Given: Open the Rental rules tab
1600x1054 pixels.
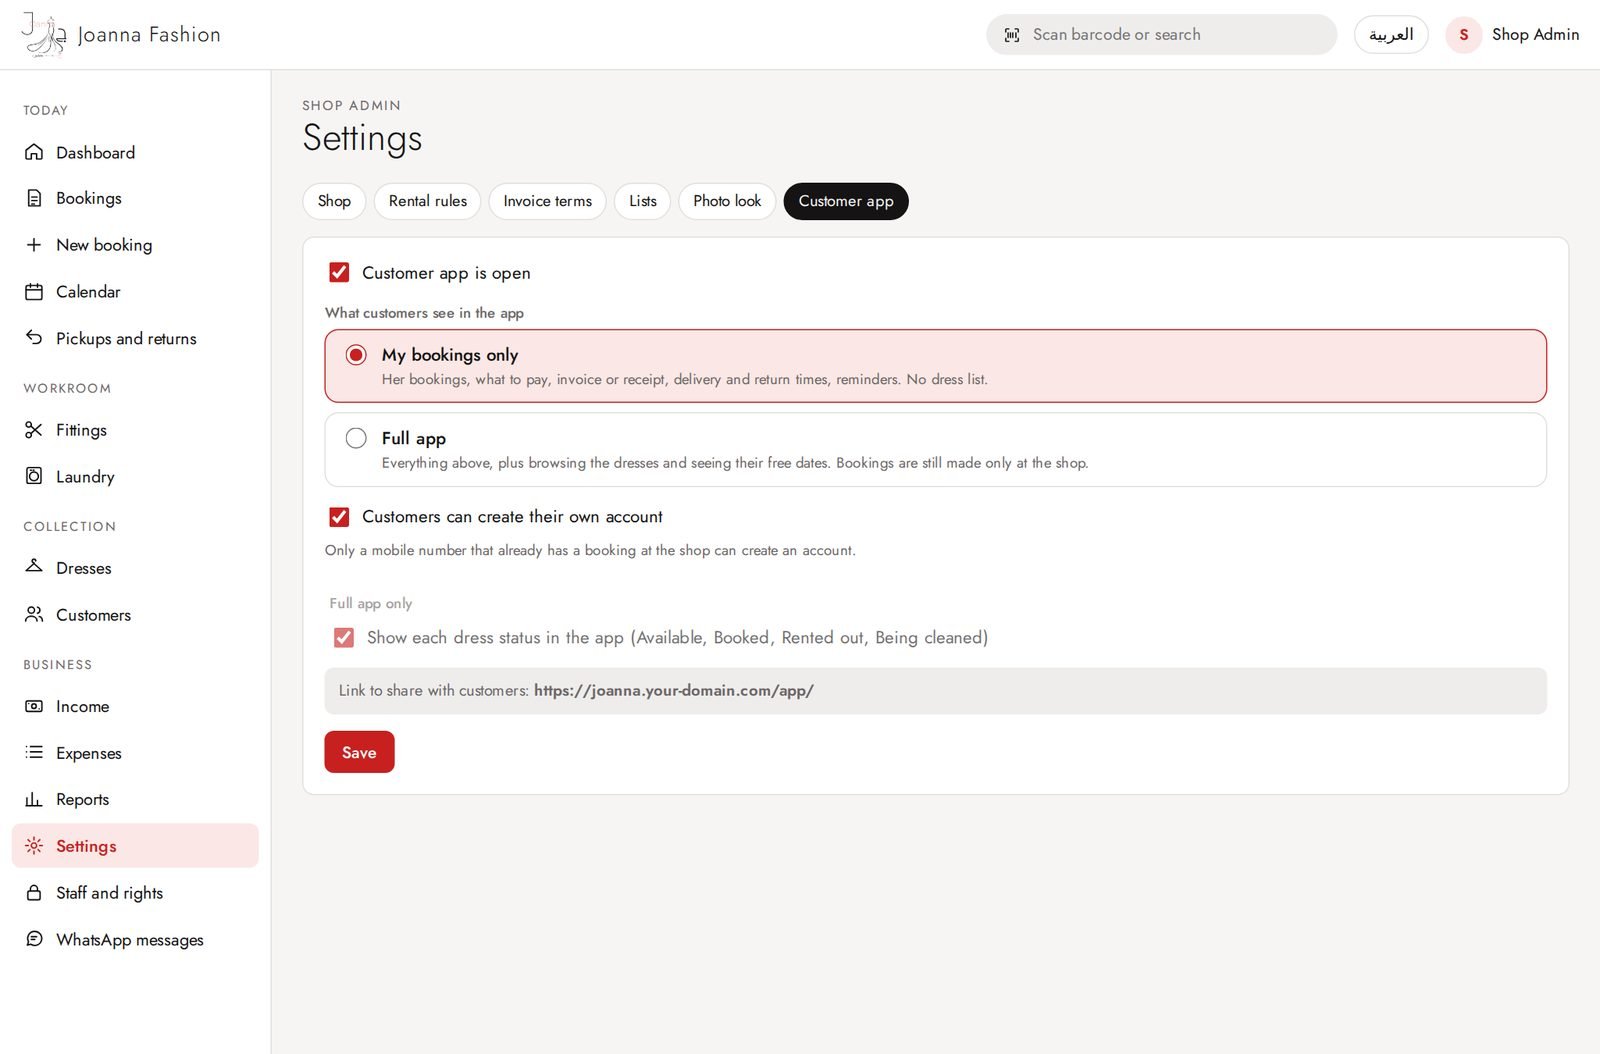Looking at the screenshot, I should [x=428, y=201].
